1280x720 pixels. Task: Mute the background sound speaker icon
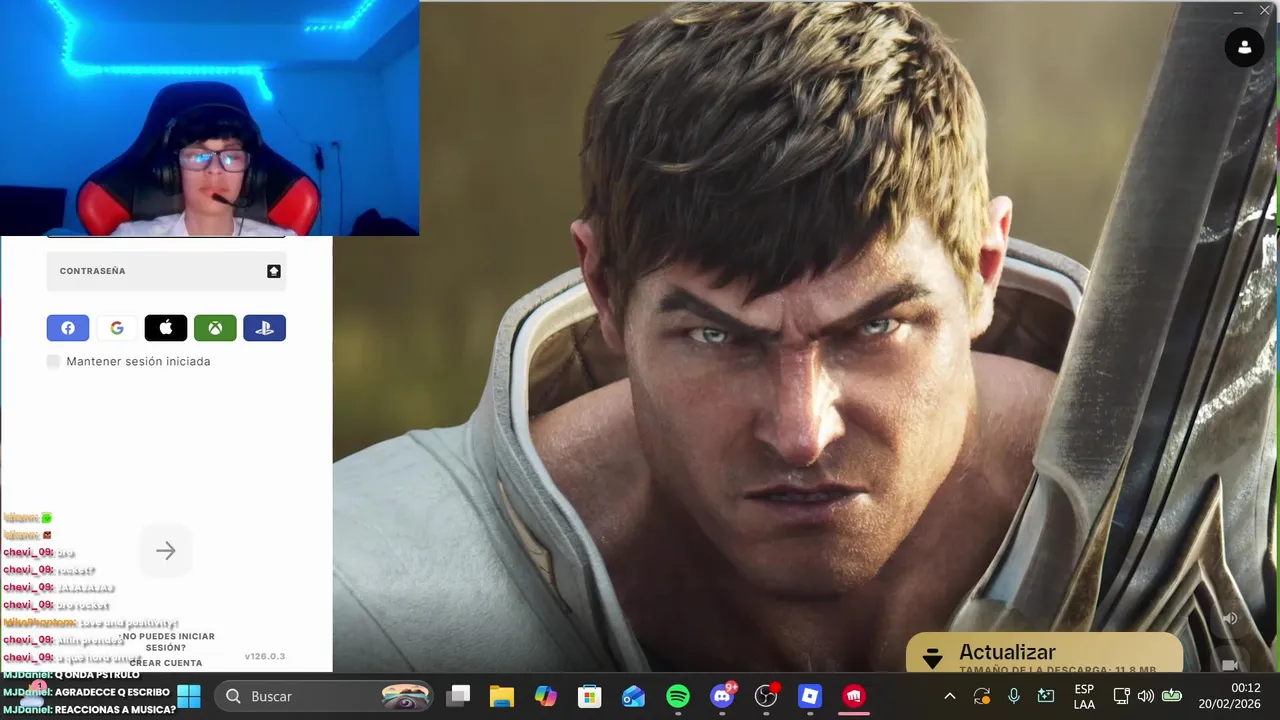(x=1230, y=618)
